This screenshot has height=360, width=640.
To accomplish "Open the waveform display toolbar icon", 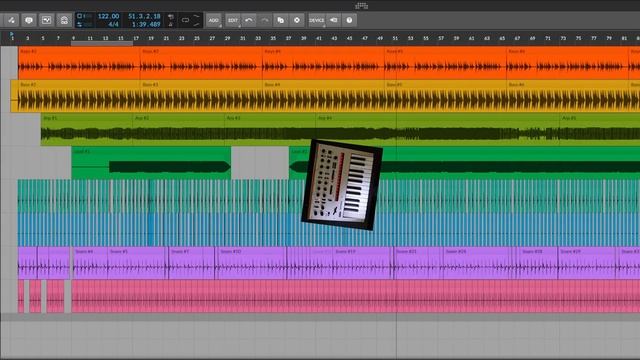I will tap(47, 20).
